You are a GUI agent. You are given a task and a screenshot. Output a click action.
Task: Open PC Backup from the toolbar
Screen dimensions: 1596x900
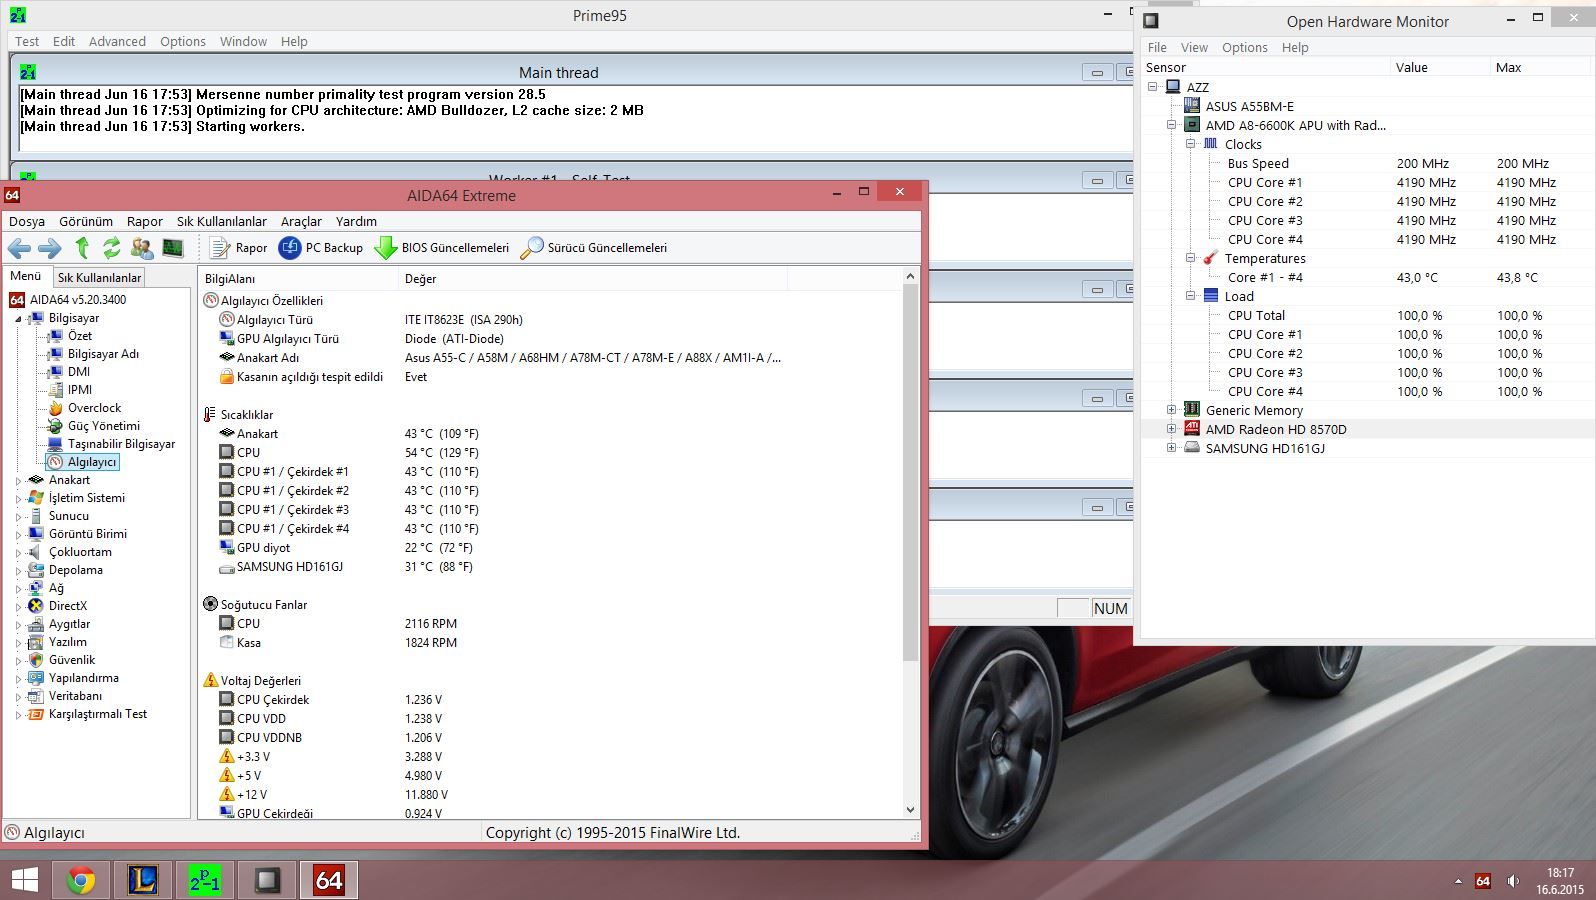point(321,248)
